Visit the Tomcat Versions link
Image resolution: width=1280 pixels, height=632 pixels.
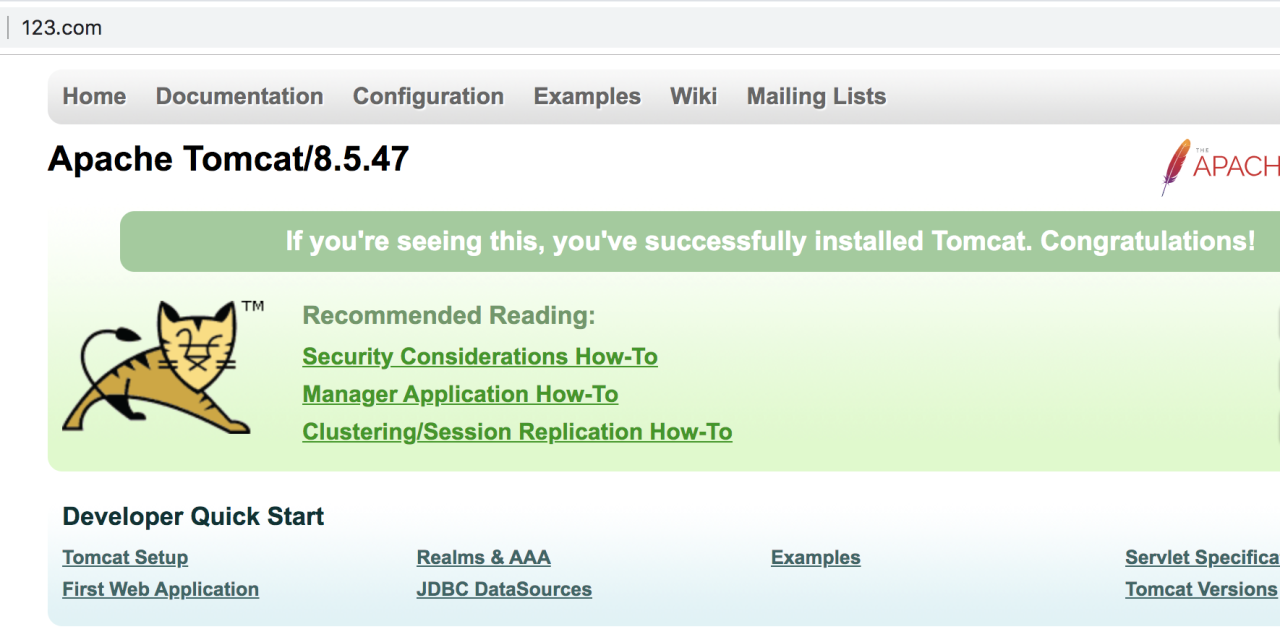1201,590
